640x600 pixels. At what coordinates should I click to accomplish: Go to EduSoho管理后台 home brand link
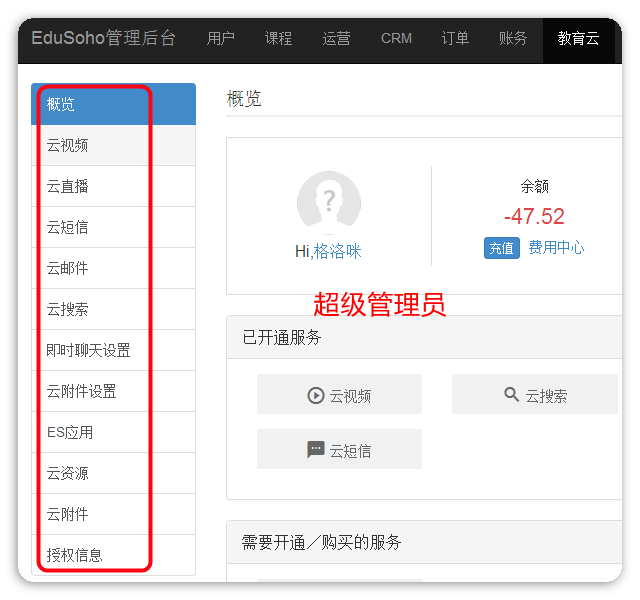pos(103,38)
